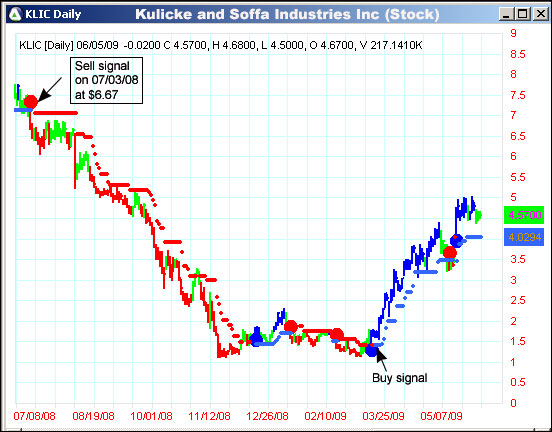Click the 11/12/08 date axis label
The image size is (552, 432).
tap(209, 416)
